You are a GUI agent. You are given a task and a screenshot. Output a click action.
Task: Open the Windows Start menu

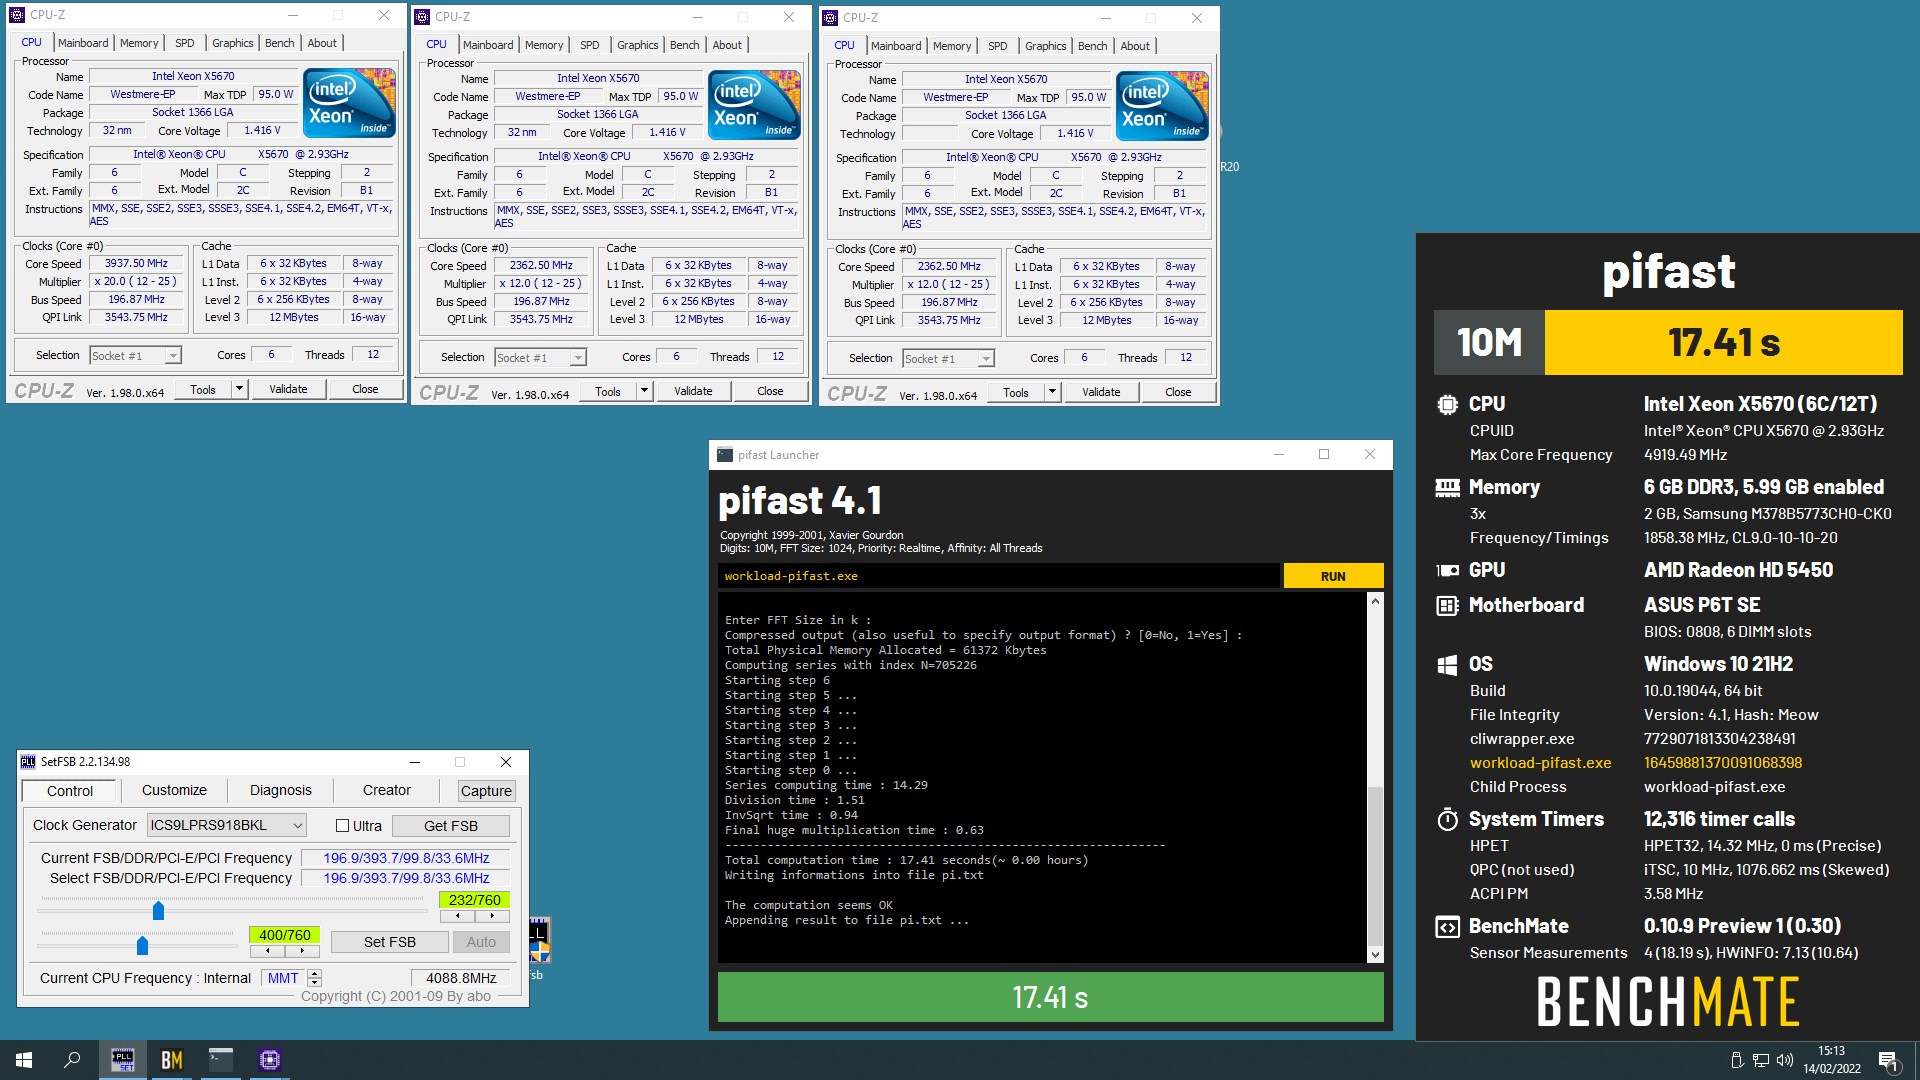pos(24,1060)
